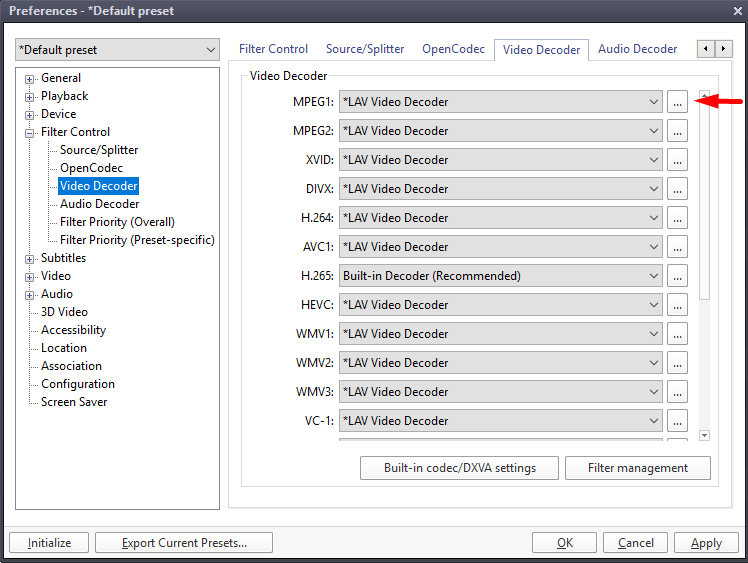Screen dimensions: 748x563
Task: Open settings button for H.265 decoder
Action: 677,276
